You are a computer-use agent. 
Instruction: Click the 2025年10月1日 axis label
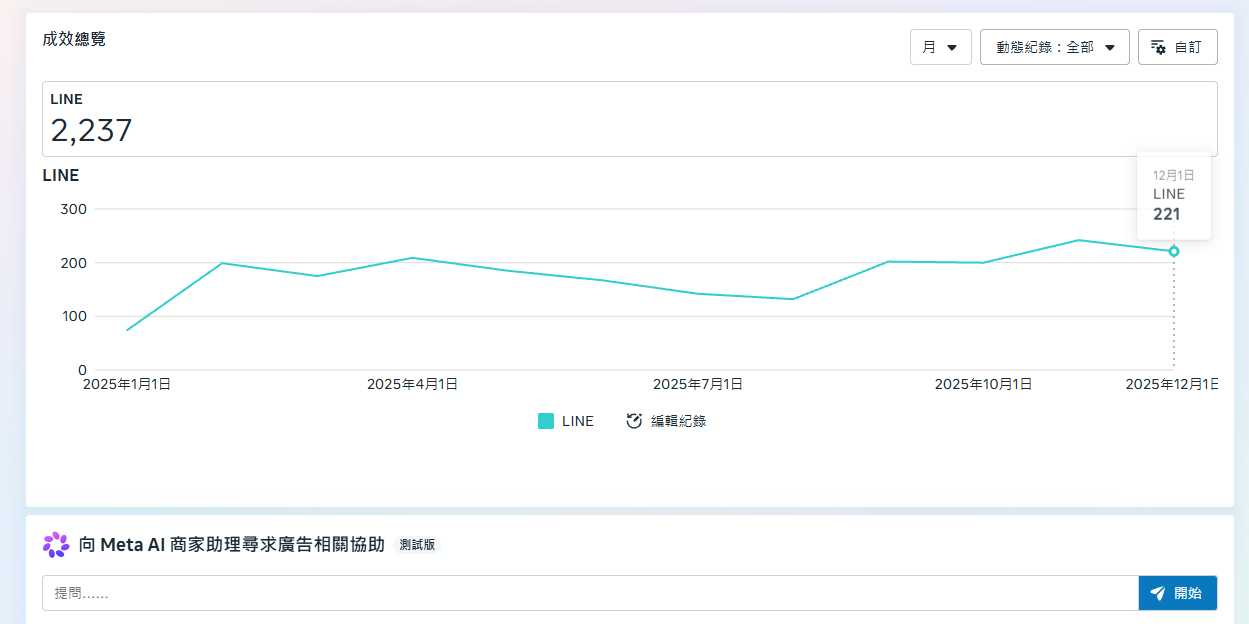983,384
